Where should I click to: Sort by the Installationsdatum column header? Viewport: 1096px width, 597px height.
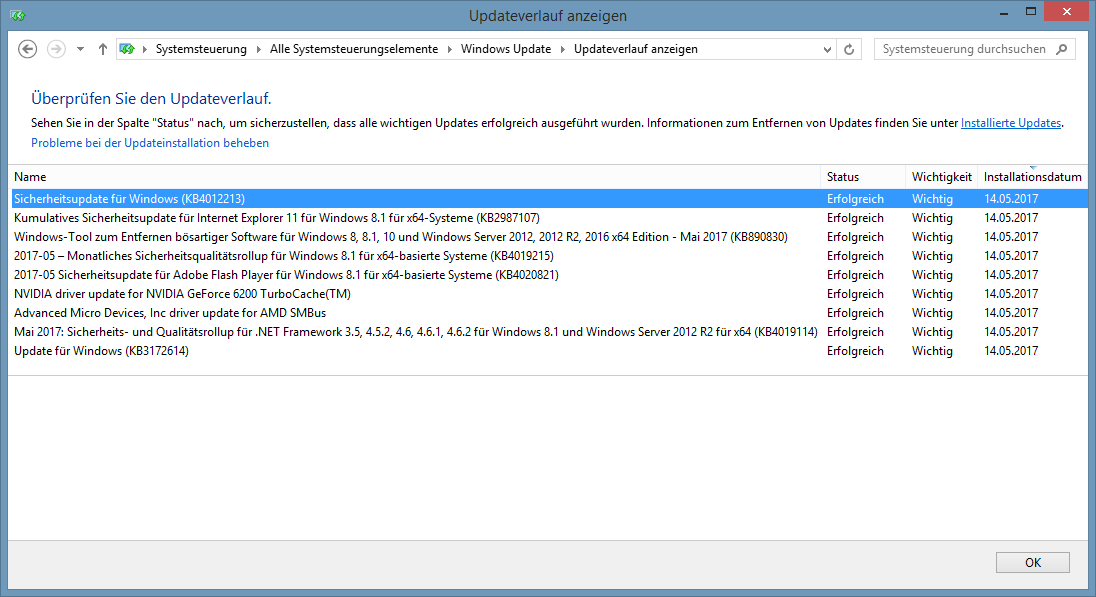click(x=1032, y=177)
